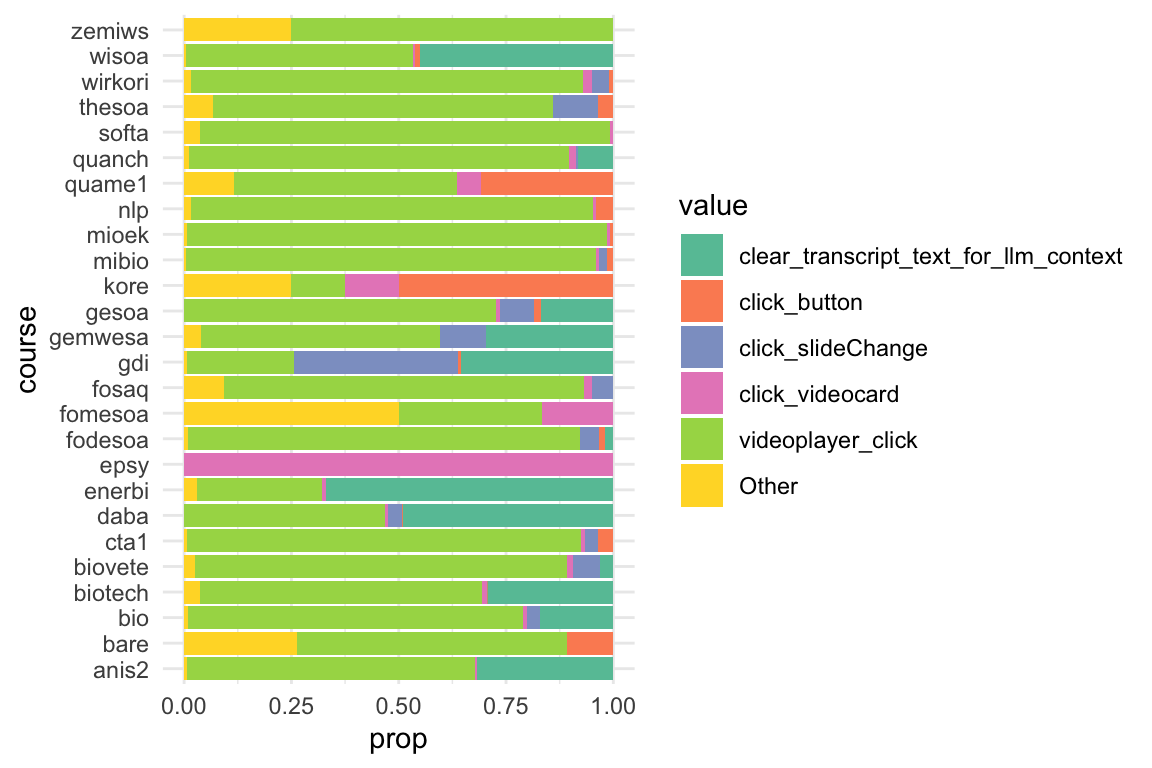Click the 'anis2' course axis label
This screenshot has height=768, width=1152.
[121, 670]
